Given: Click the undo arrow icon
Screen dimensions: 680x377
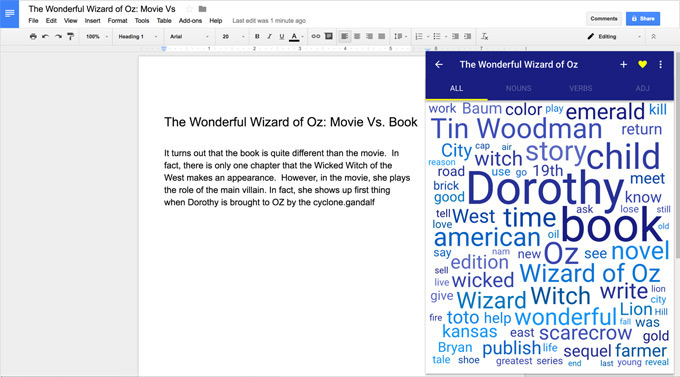Looking at the screenshot, I should (46, 36).
